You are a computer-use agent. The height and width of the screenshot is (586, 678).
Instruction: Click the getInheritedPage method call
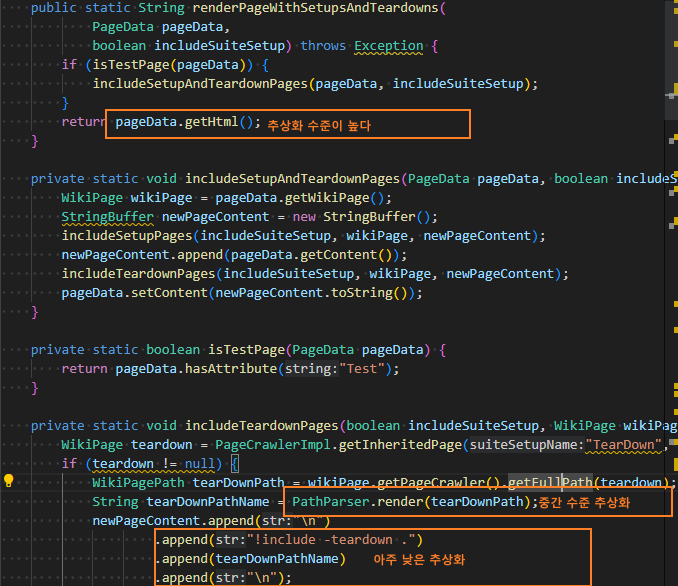pyautogui.click(x=400, y=445)
